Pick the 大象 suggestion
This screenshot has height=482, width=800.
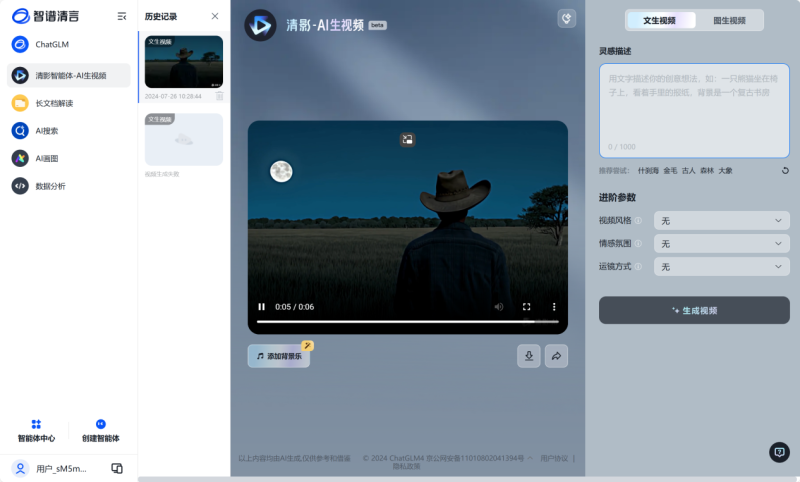(x=726, y=170)
